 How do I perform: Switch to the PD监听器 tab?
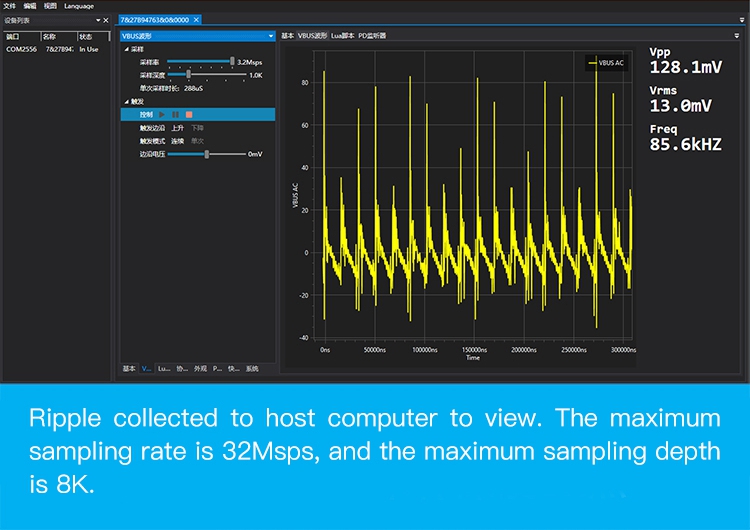[x=372, y=35]
